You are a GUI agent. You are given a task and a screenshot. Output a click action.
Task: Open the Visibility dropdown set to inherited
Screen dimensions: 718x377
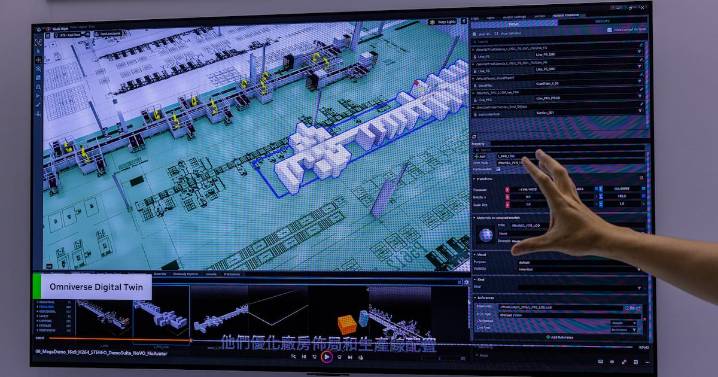pyautogui.click(x=579, y=269)
